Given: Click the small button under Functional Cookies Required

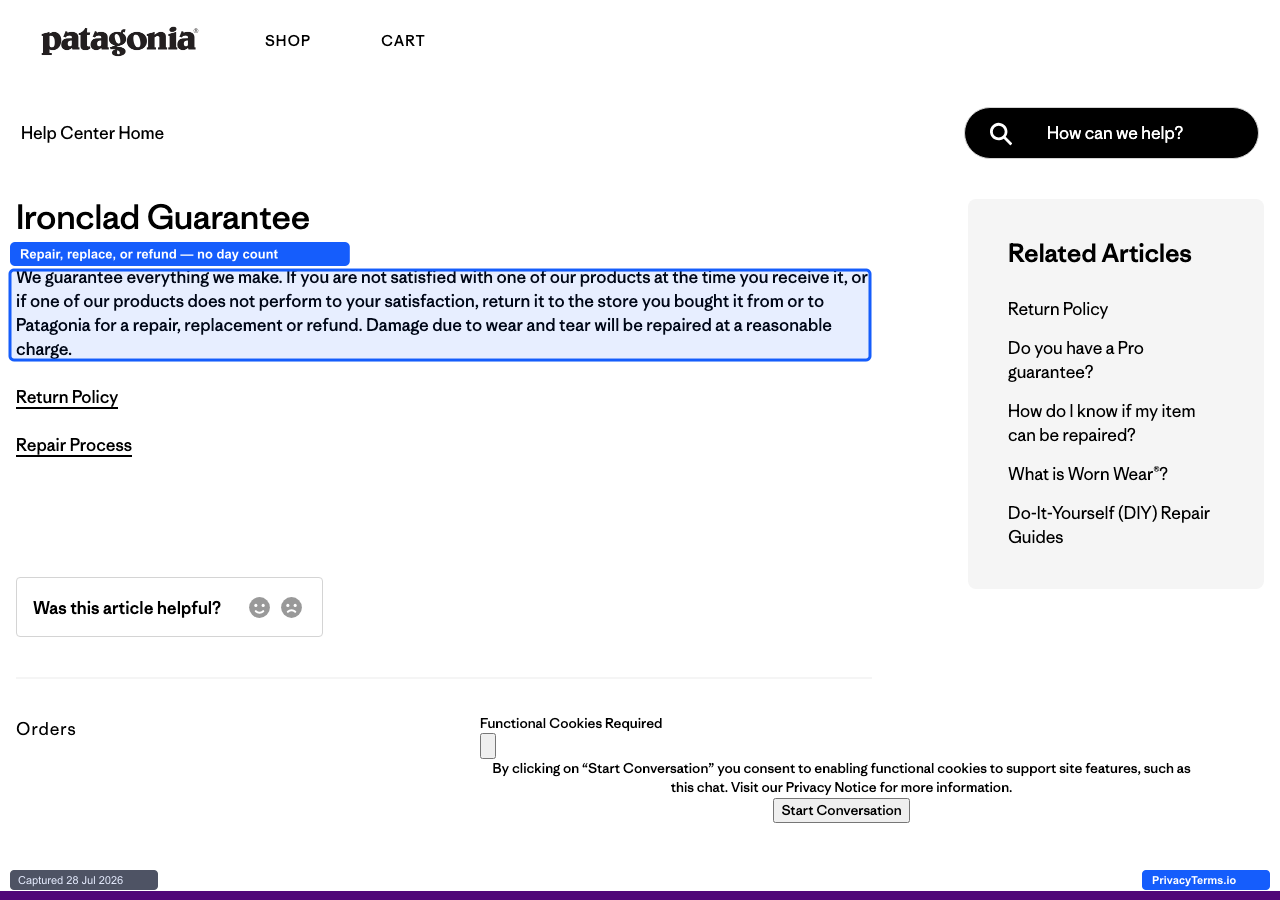Looking at the screenshot, I should [x=488, y=746].
